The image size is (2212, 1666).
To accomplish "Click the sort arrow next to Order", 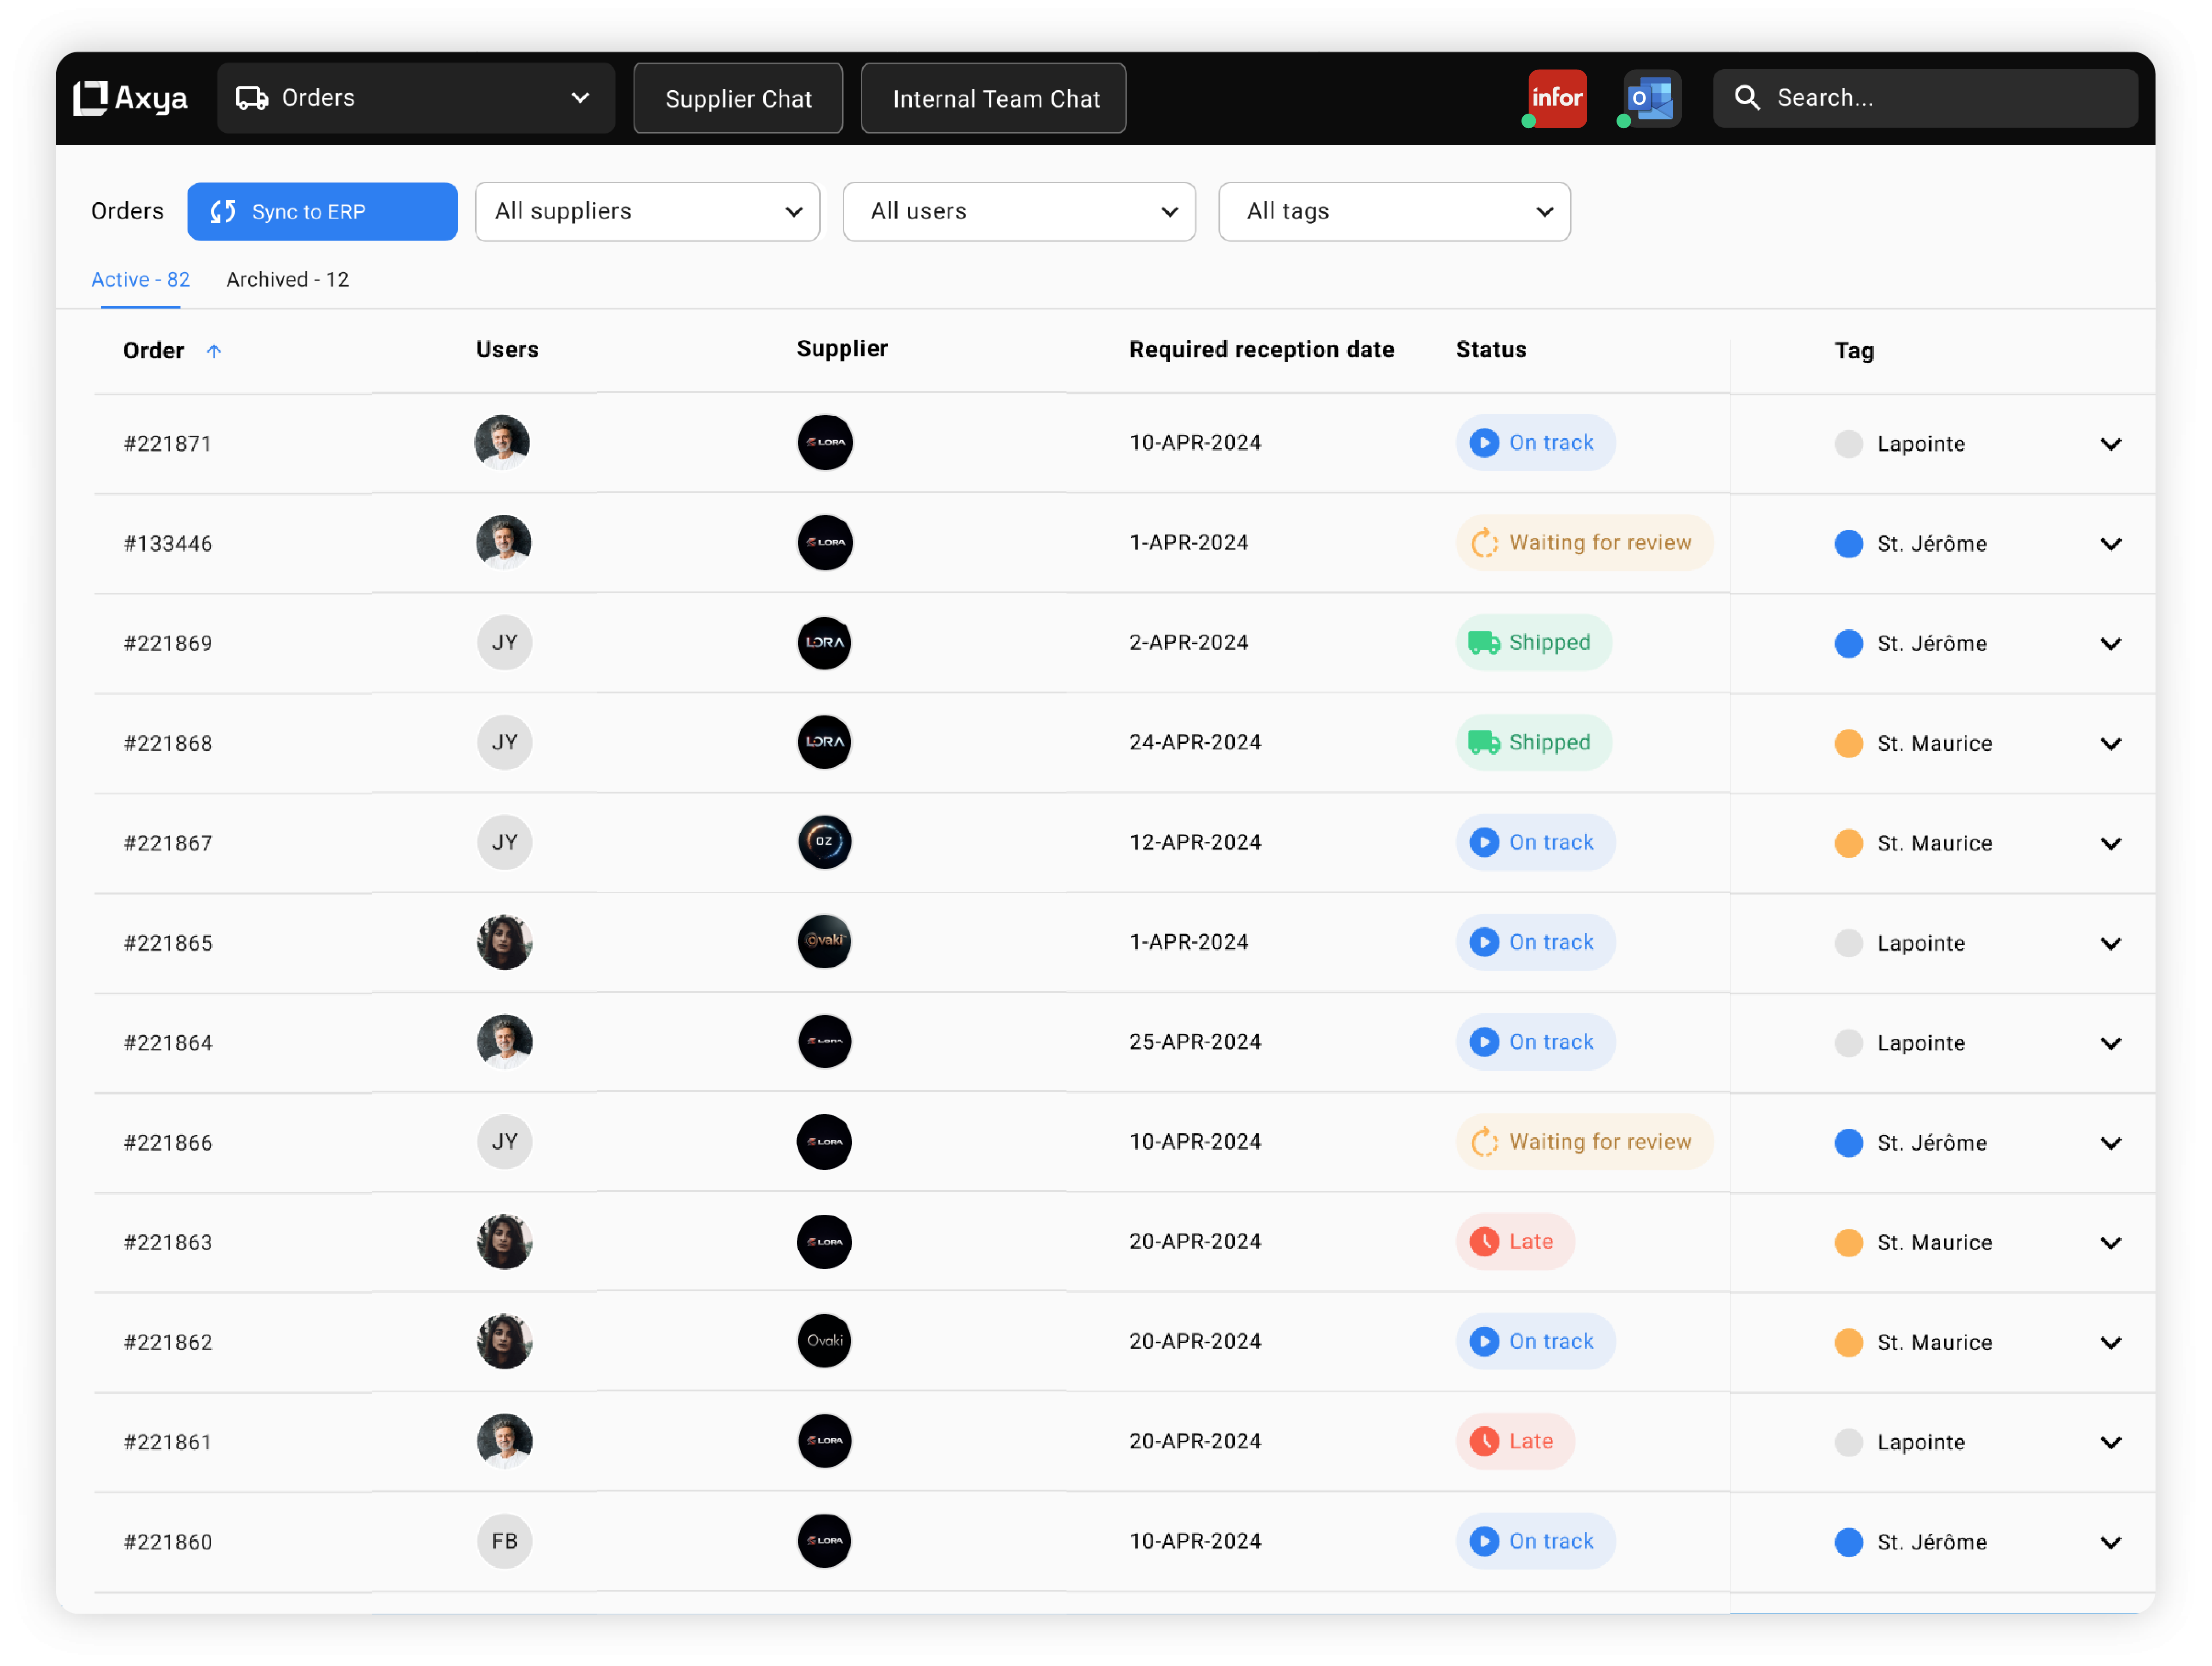I will click(214, 351).
